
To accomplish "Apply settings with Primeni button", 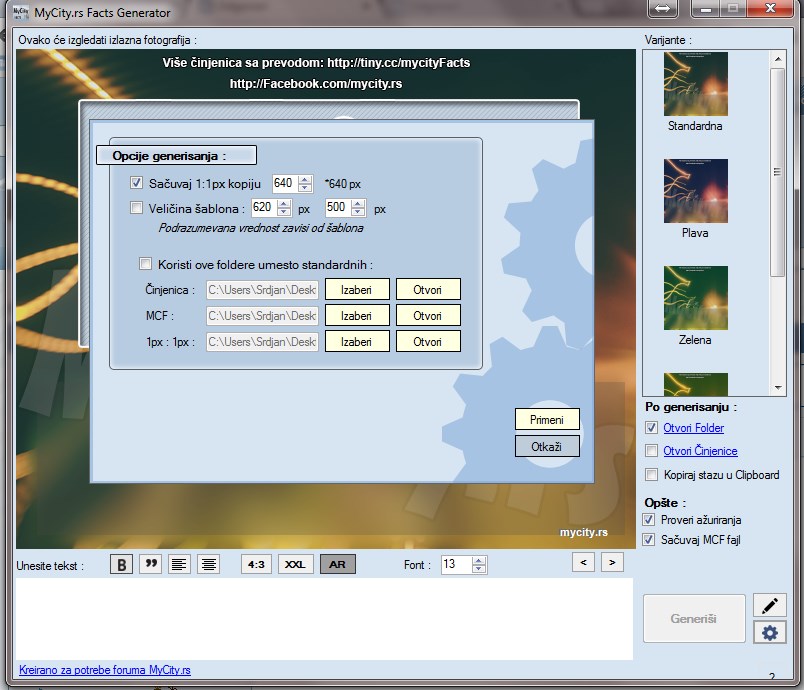I will click(x=547, y=419).
